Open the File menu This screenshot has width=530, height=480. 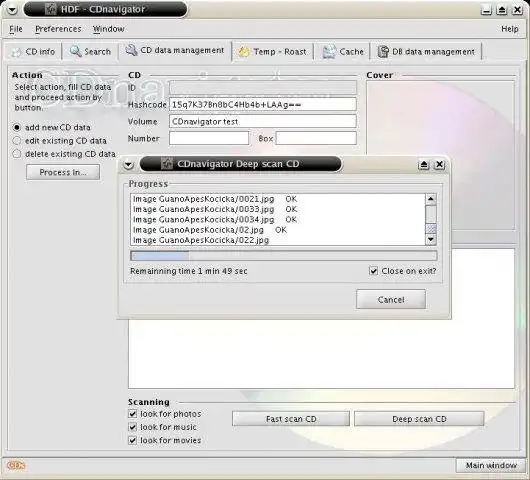[16, 29]
